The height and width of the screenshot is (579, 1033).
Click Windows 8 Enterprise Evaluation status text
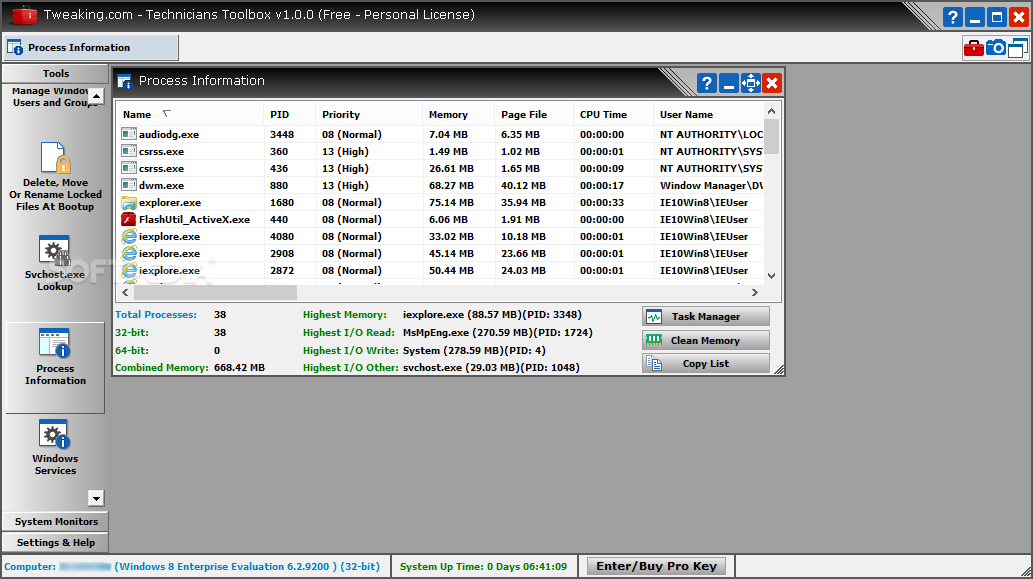point(247,566)
